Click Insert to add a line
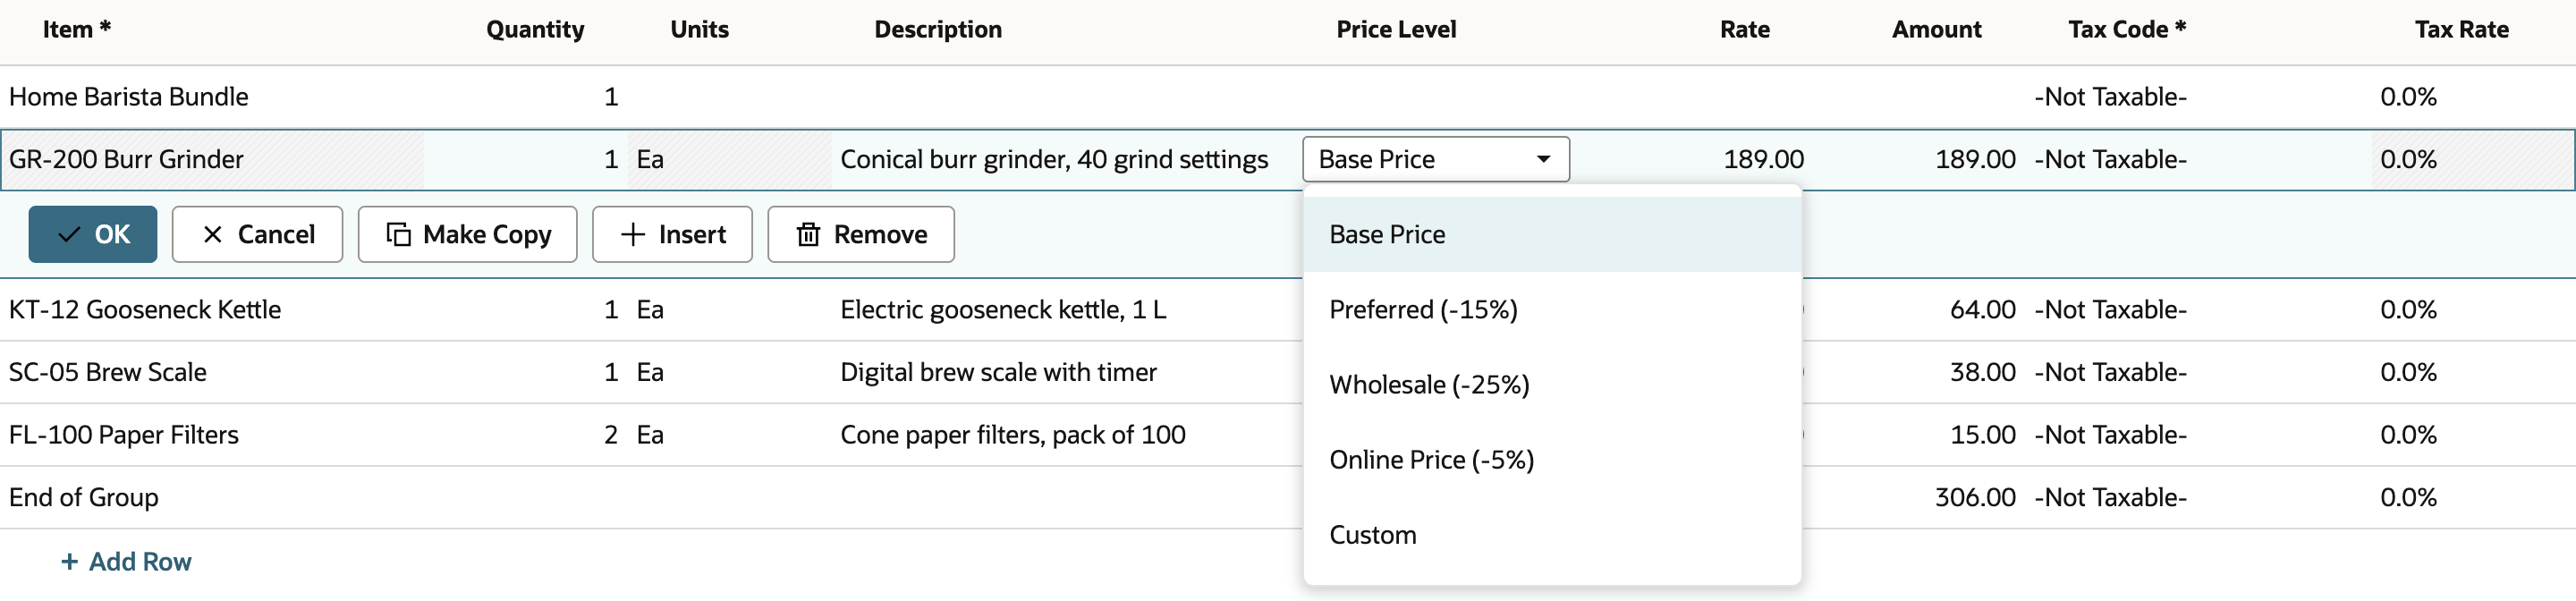 pos(672,234)
